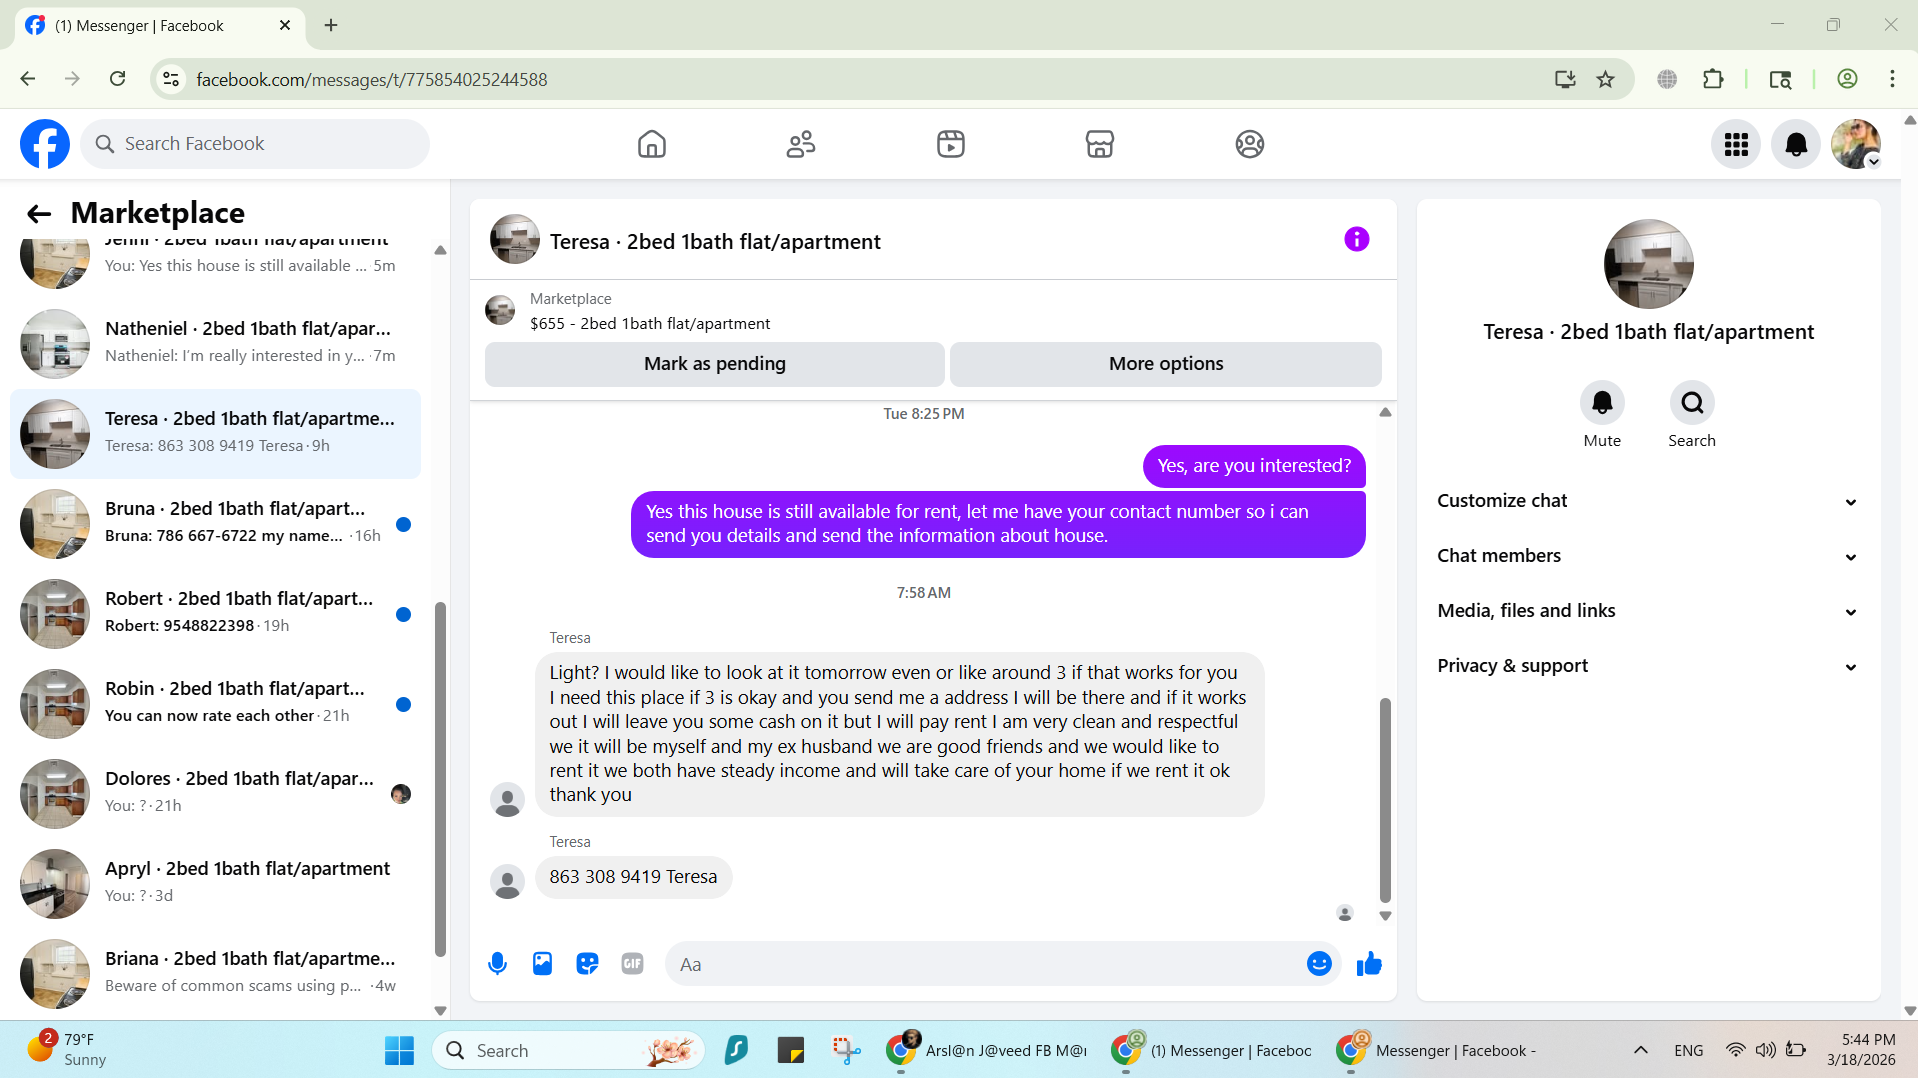Image resolution: width=1918 pixels, height=1078 pixels.
Task: Open Chrome menu three dots
Action: [x=1892, y=79]
